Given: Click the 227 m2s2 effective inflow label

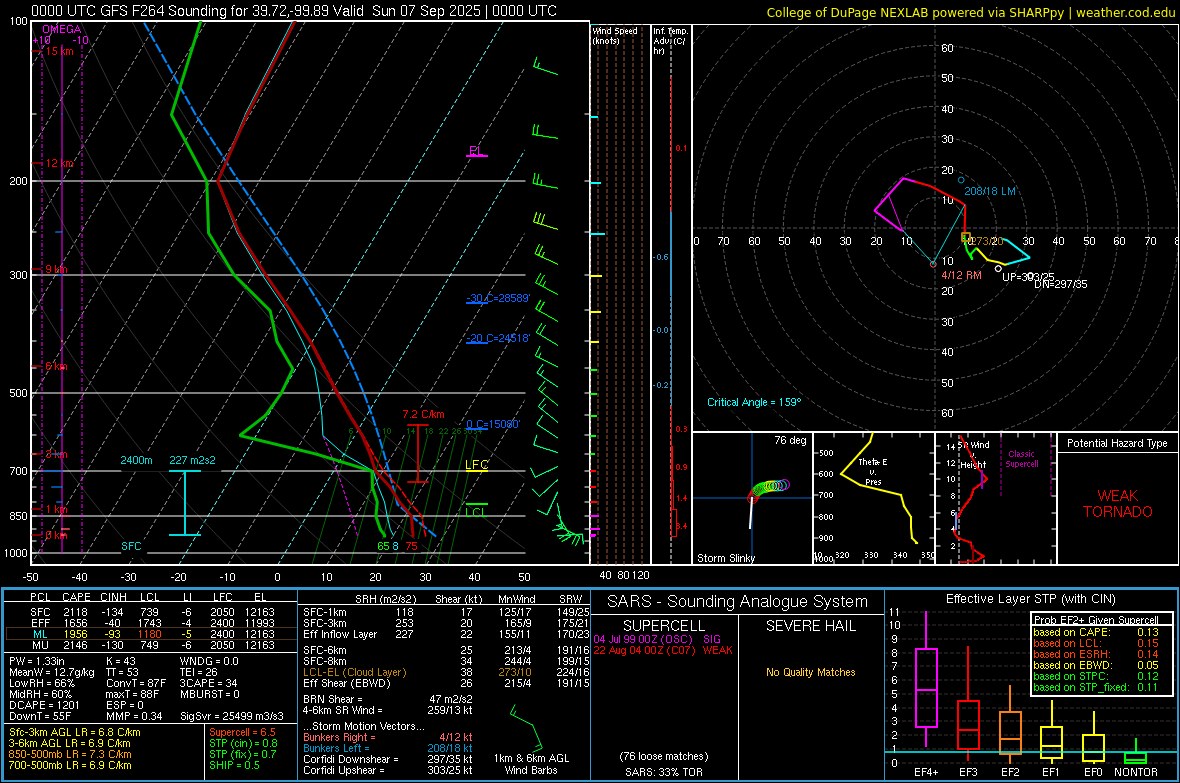Looking at the screenshot, I should click(192, 460).
